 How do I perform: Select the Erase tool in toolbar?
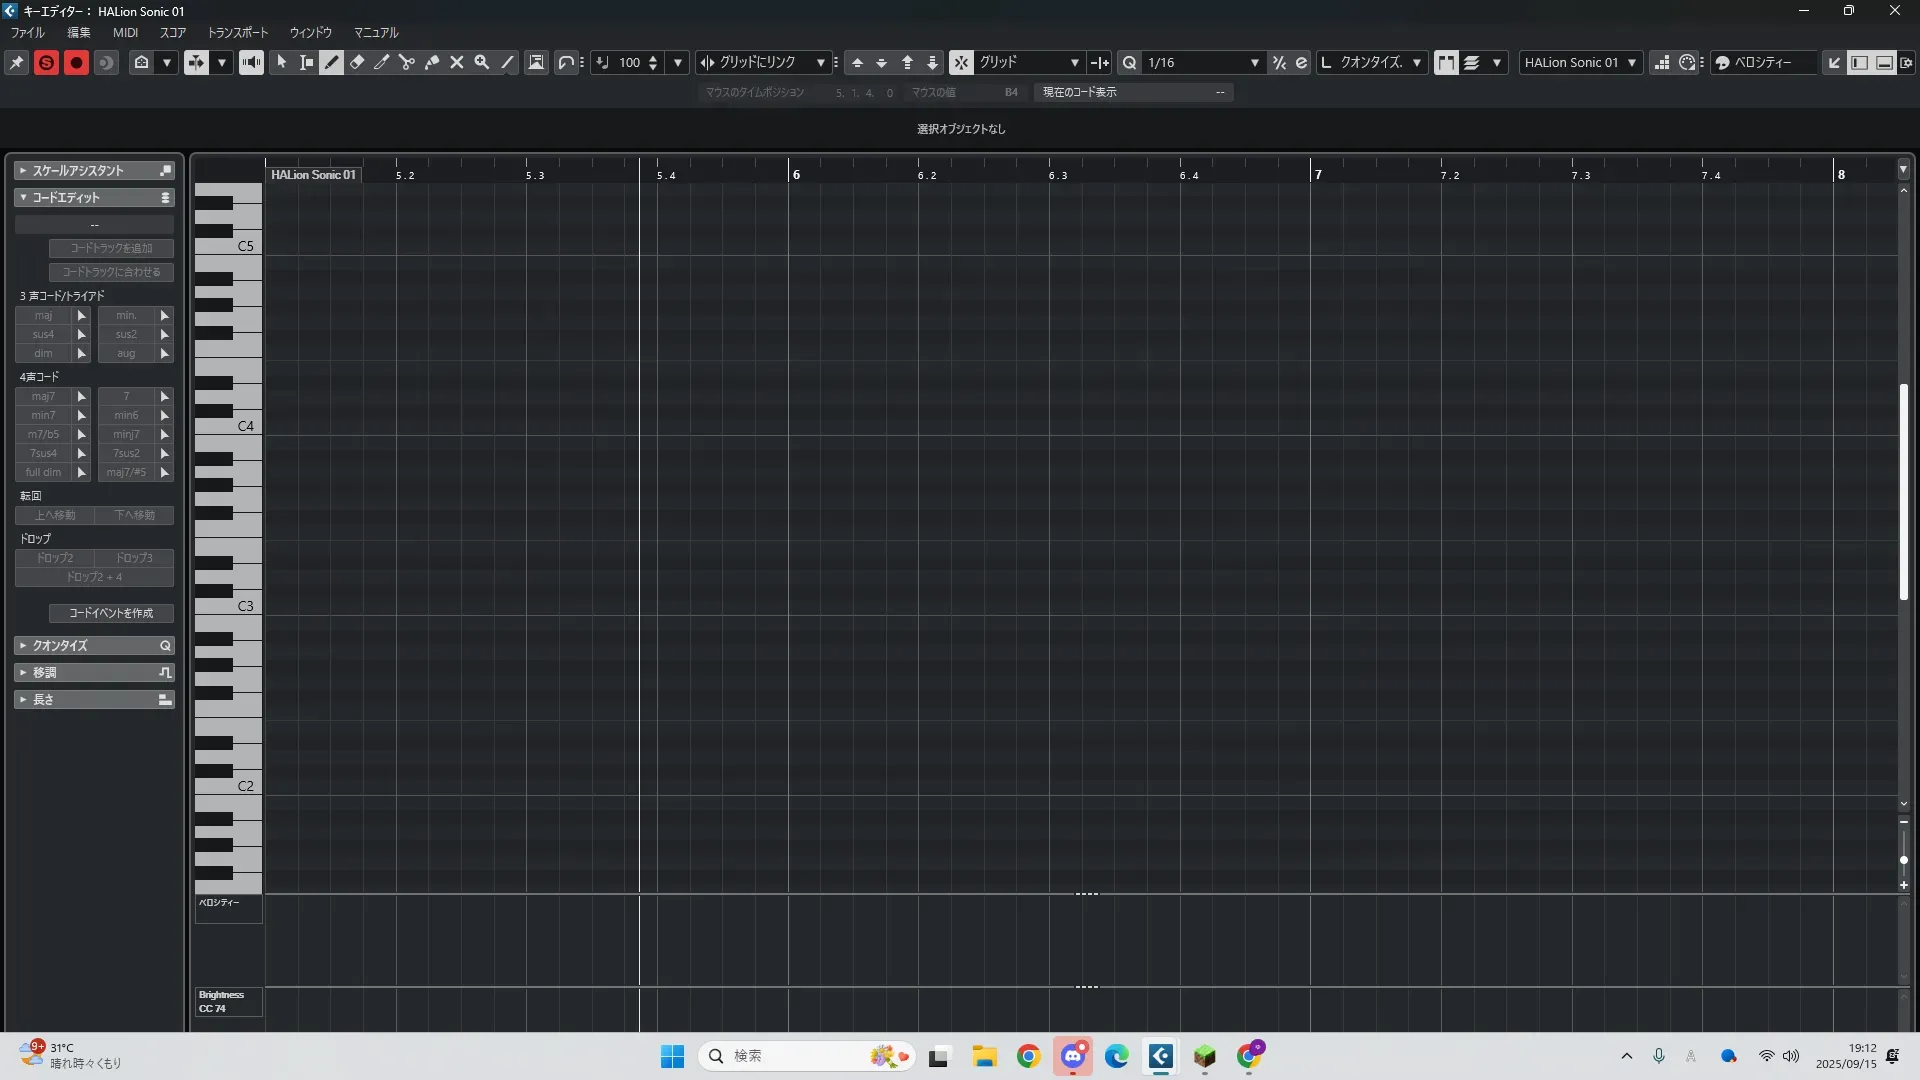(x=357, y=62)
